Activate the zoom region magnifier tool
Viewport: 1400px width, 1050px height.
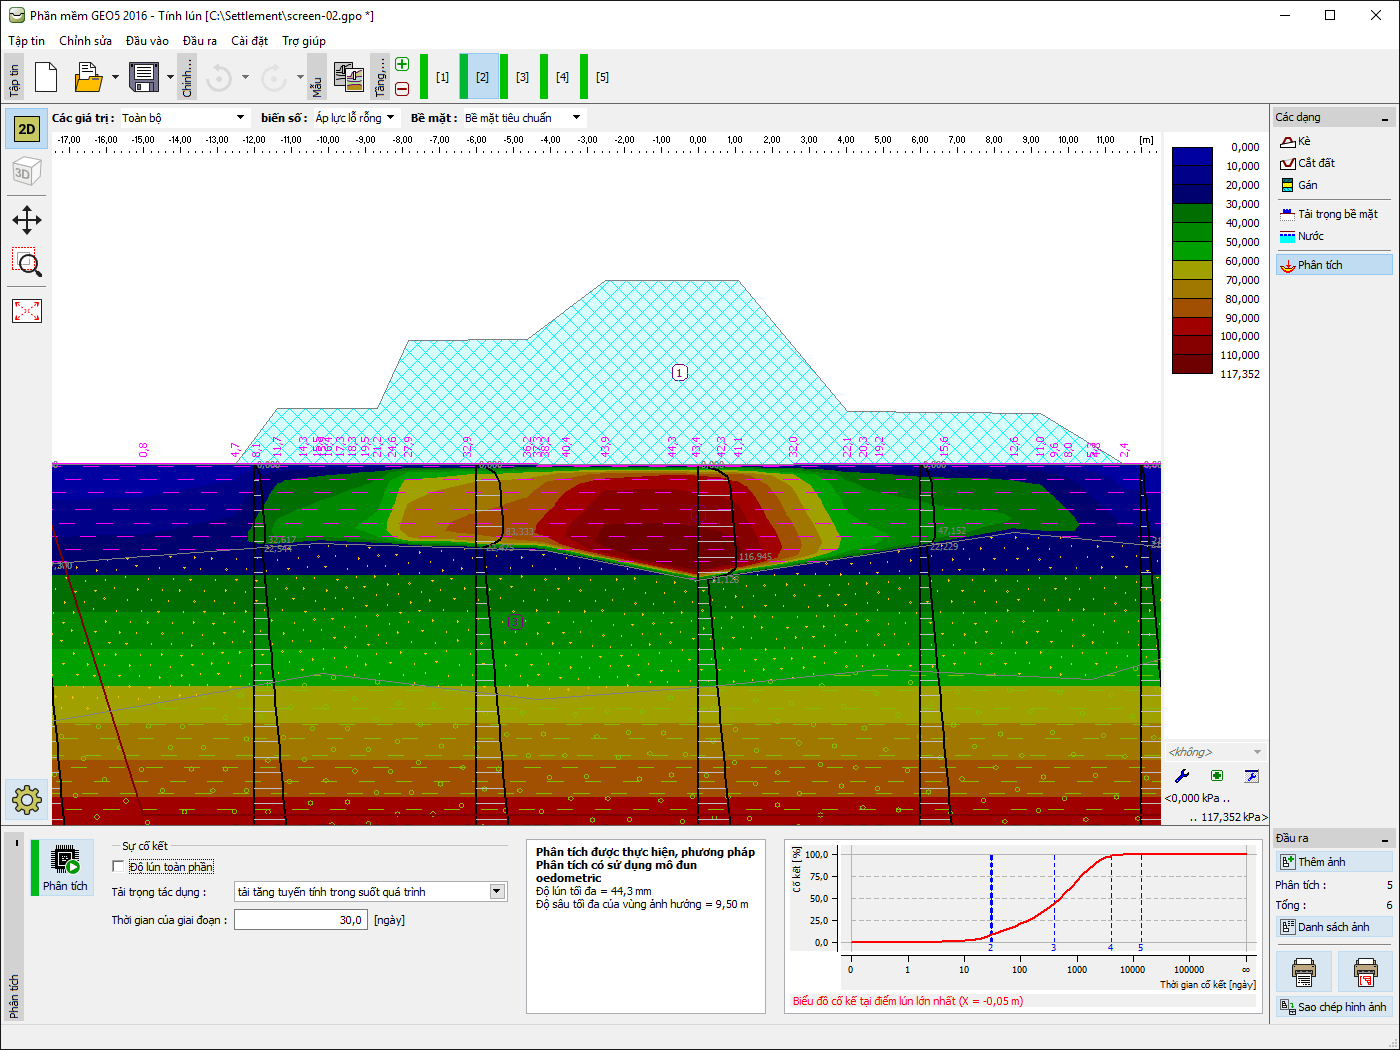click(x=27, y=264)
